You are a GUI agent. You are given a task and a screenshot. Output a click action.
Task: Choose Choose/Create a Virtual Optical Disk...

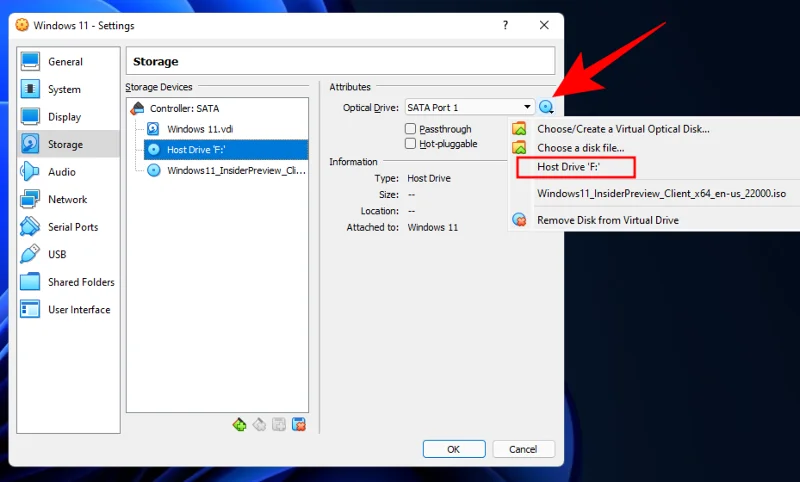point(623,129)
